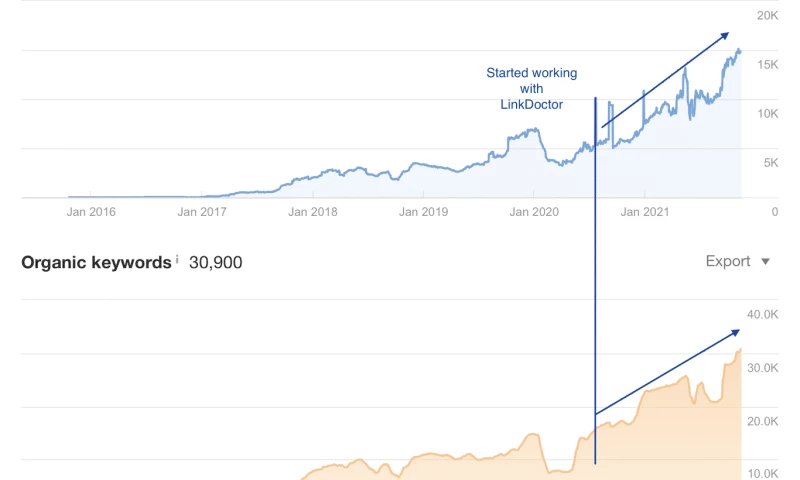
Task: Click the 40.0K y-axis label
Action: [x=764, y=314]
